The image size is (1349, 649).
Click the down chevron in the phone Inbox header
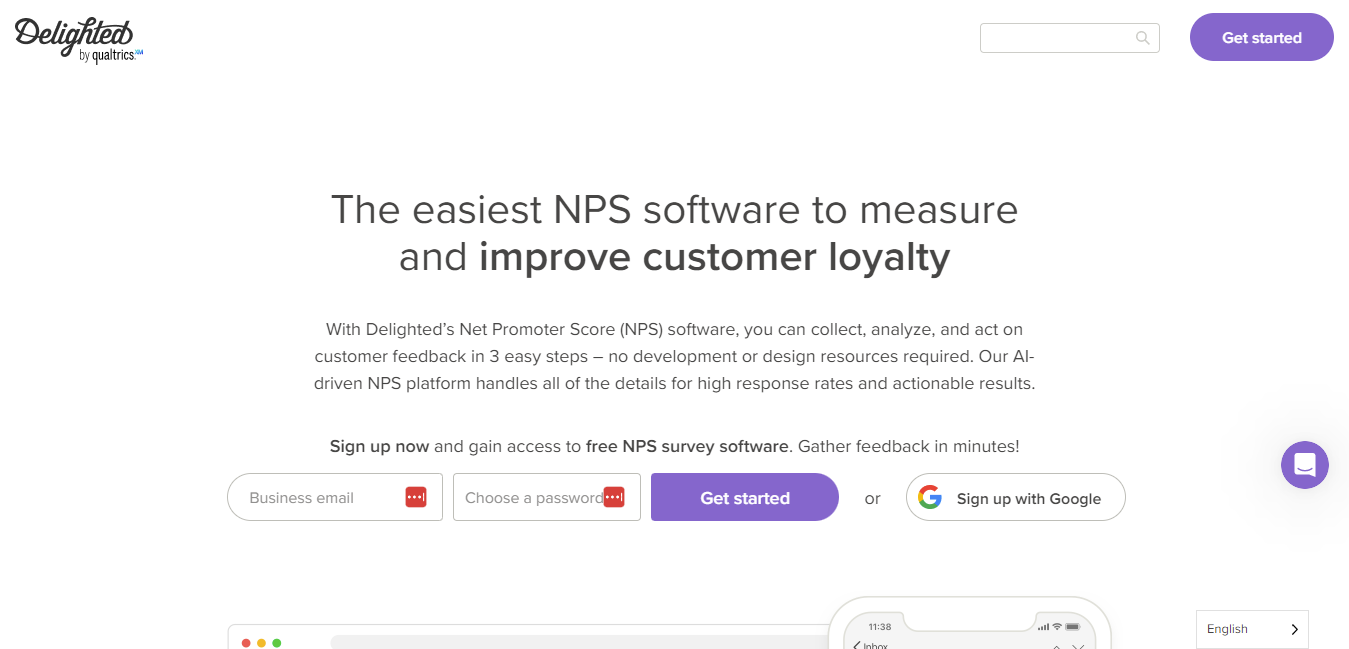pyautogui.click(x=1079, y=648)
